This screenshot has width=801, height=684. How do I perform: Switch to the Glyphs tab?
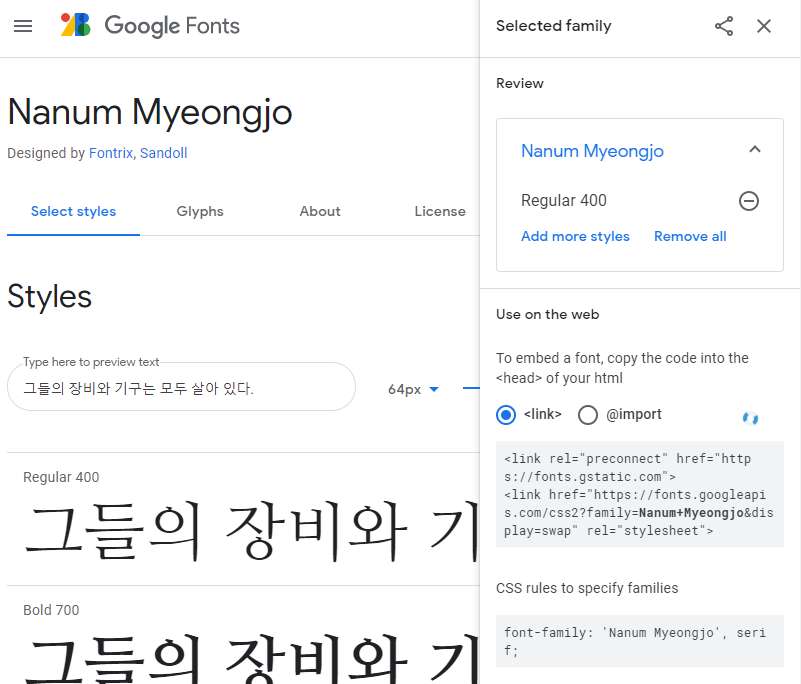(200, 211)
